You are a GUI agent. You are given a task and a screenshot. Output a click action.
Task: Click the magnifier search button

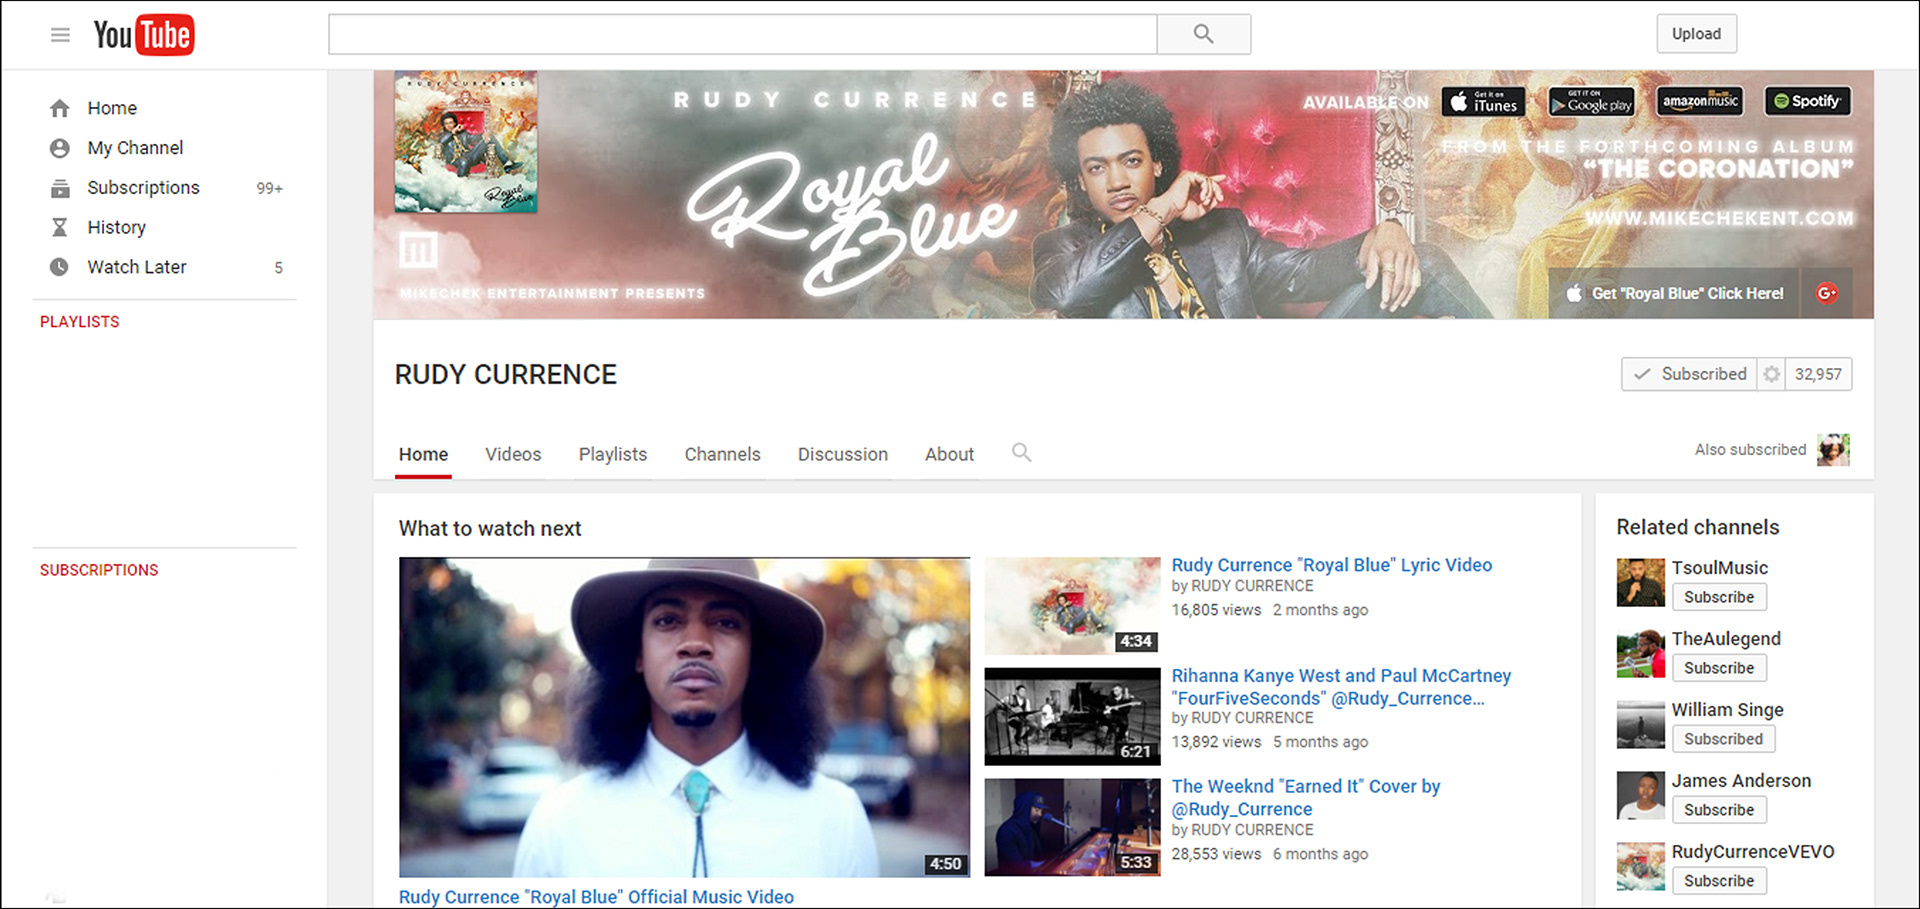pyautogui.click(x=1203, y=34)
